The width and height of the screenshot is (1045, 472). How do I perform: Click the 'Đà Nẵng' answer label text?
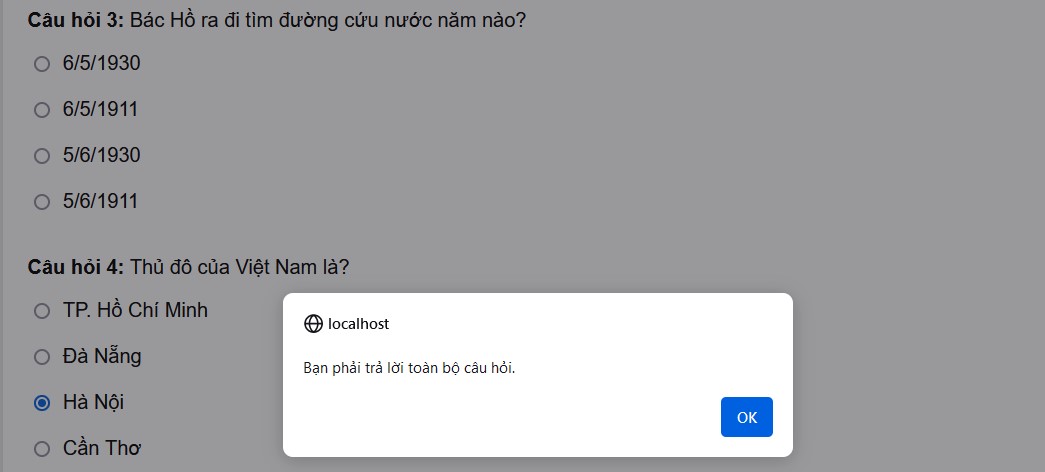102,356
